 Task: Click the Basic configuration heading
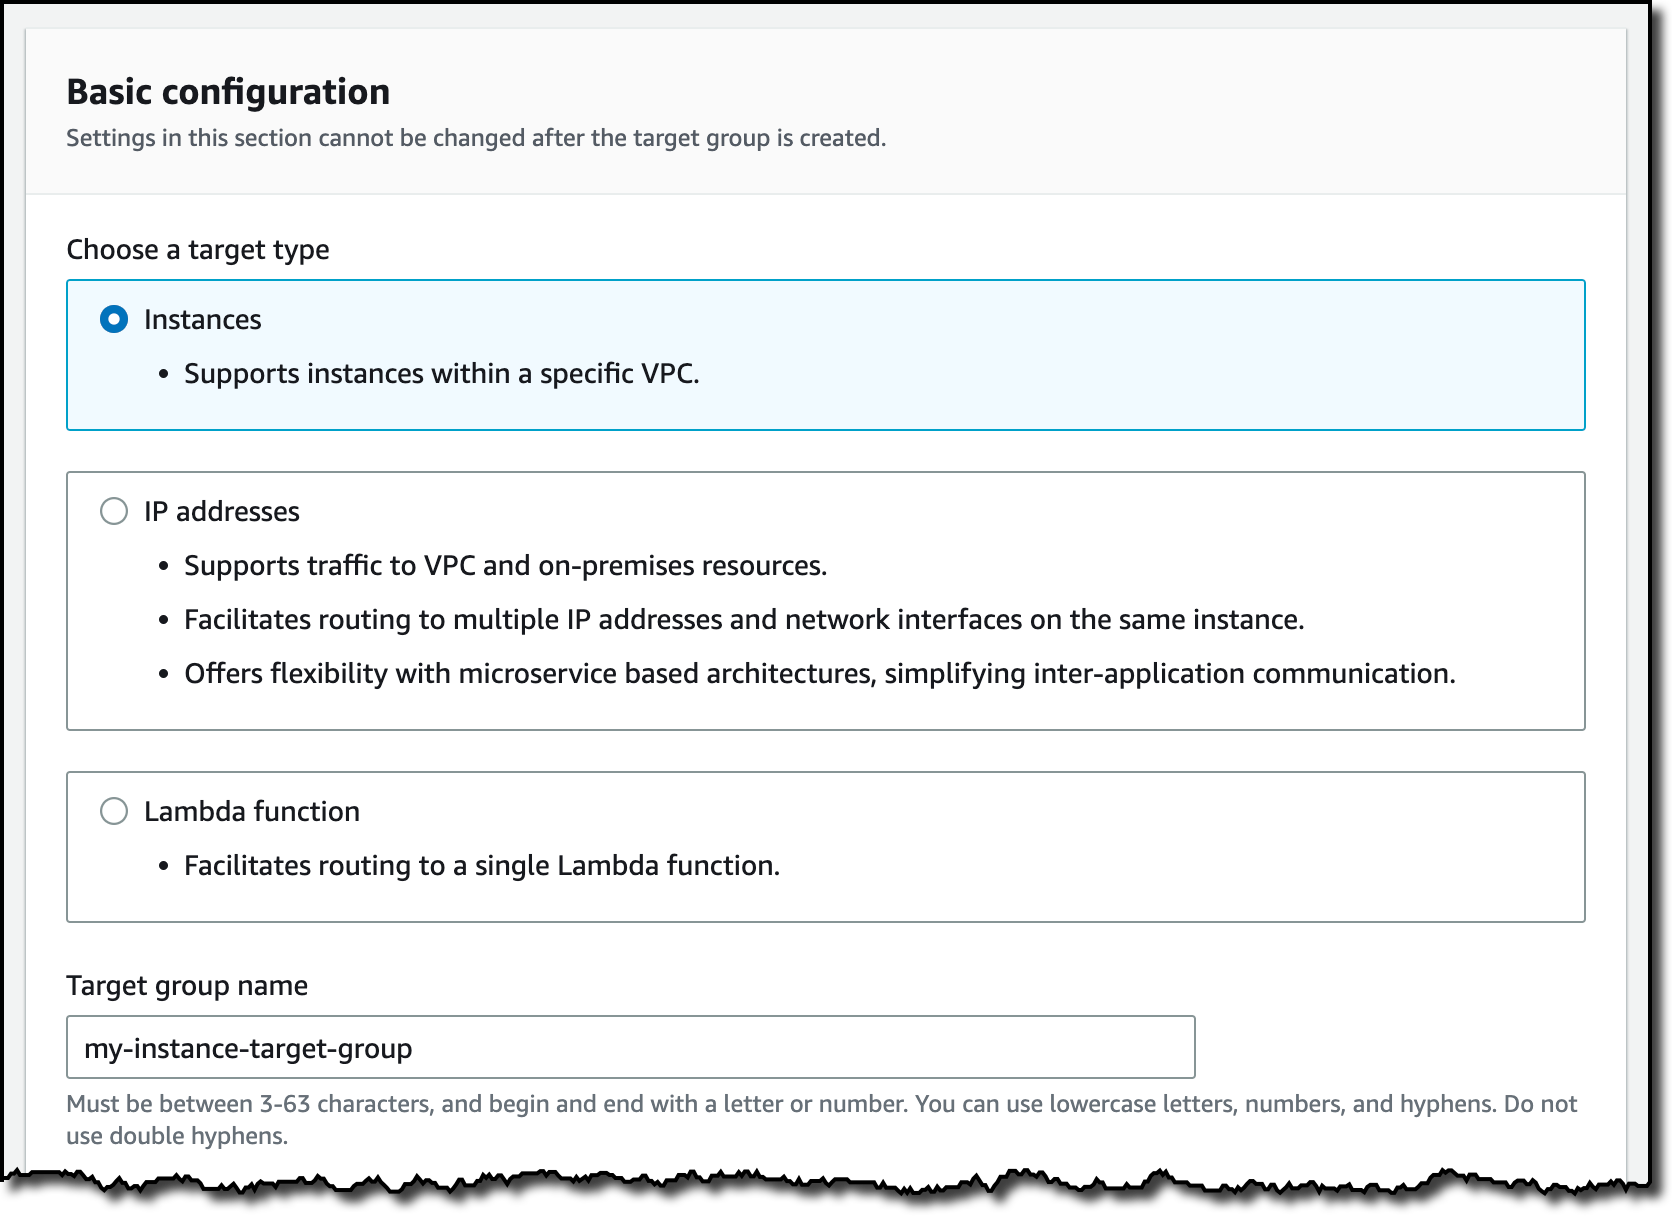tap(228, 92)
